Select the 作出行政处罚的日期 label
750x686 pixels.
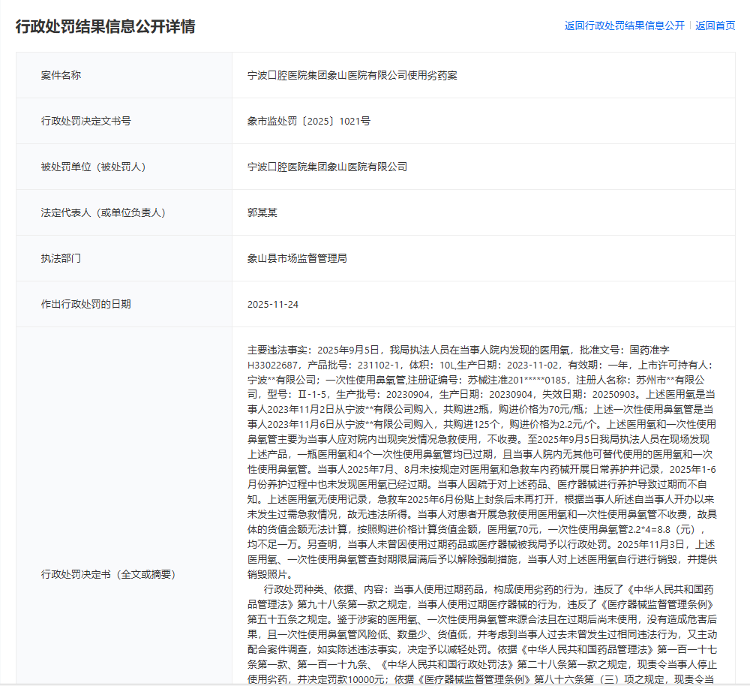86,304
